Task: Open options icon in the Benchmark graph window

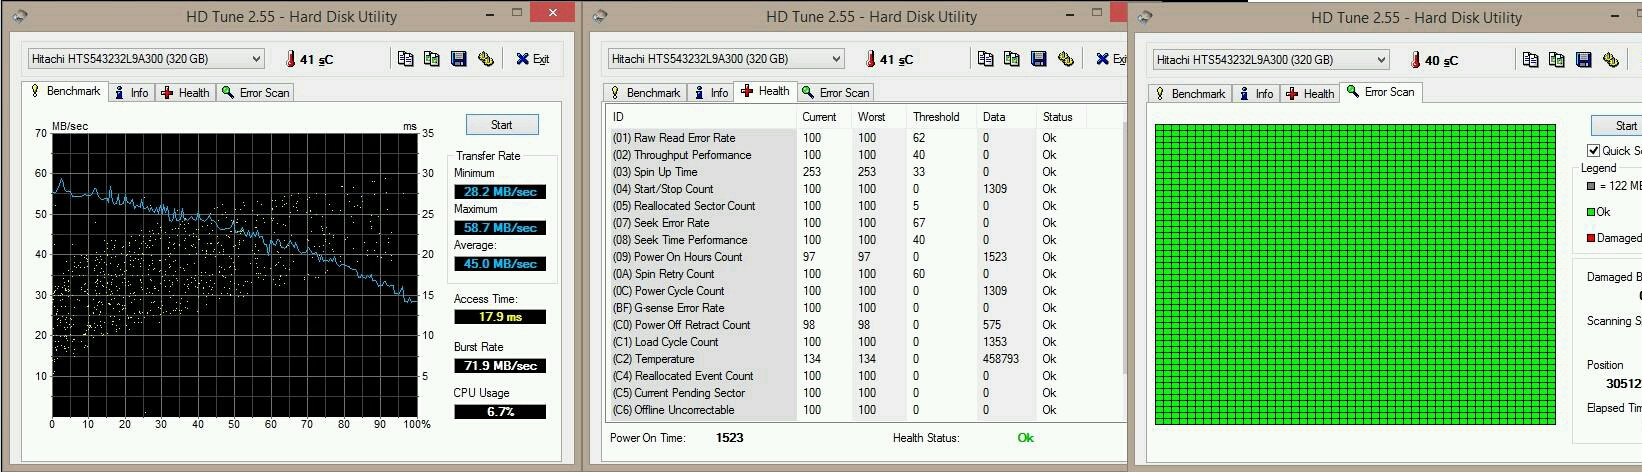Action: [x=485, y=59]
